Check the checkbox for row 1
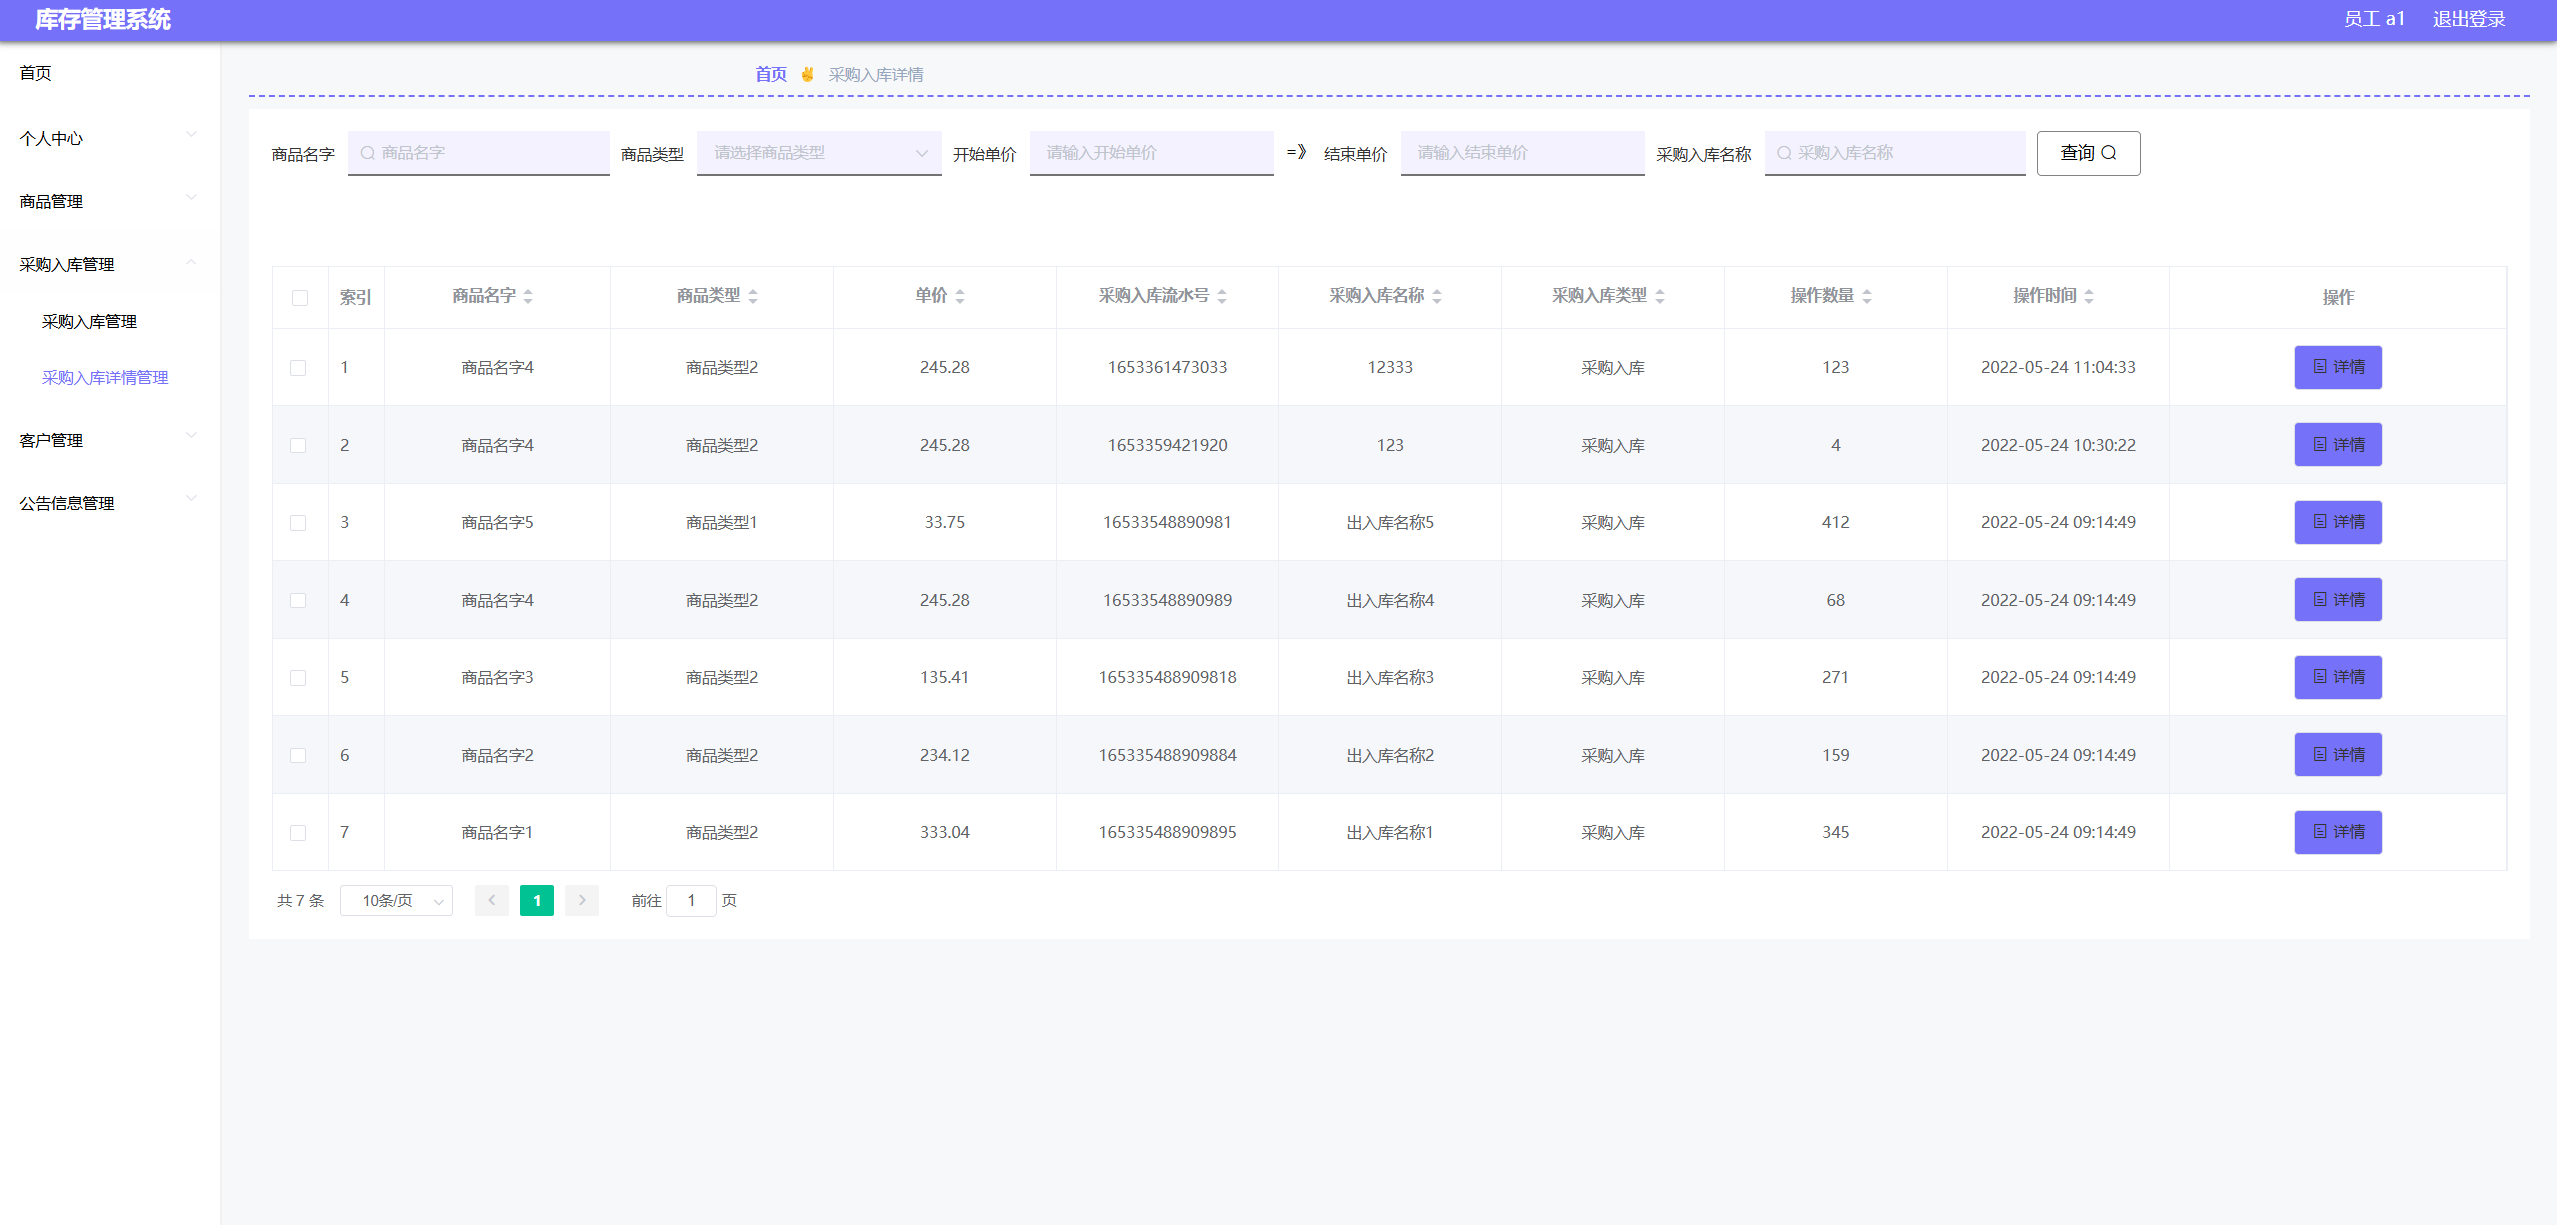The width and height of the screenshot is (2557, 1225). pos(298,367)
